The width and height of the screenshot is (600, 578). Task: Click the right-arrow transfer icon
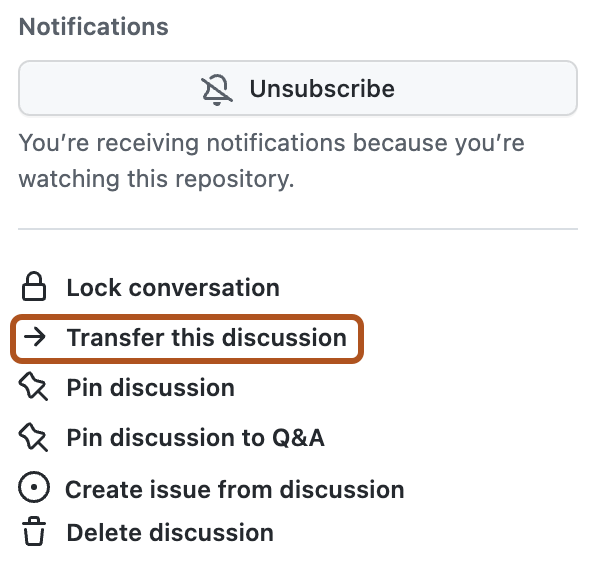(x=34, y=338)
